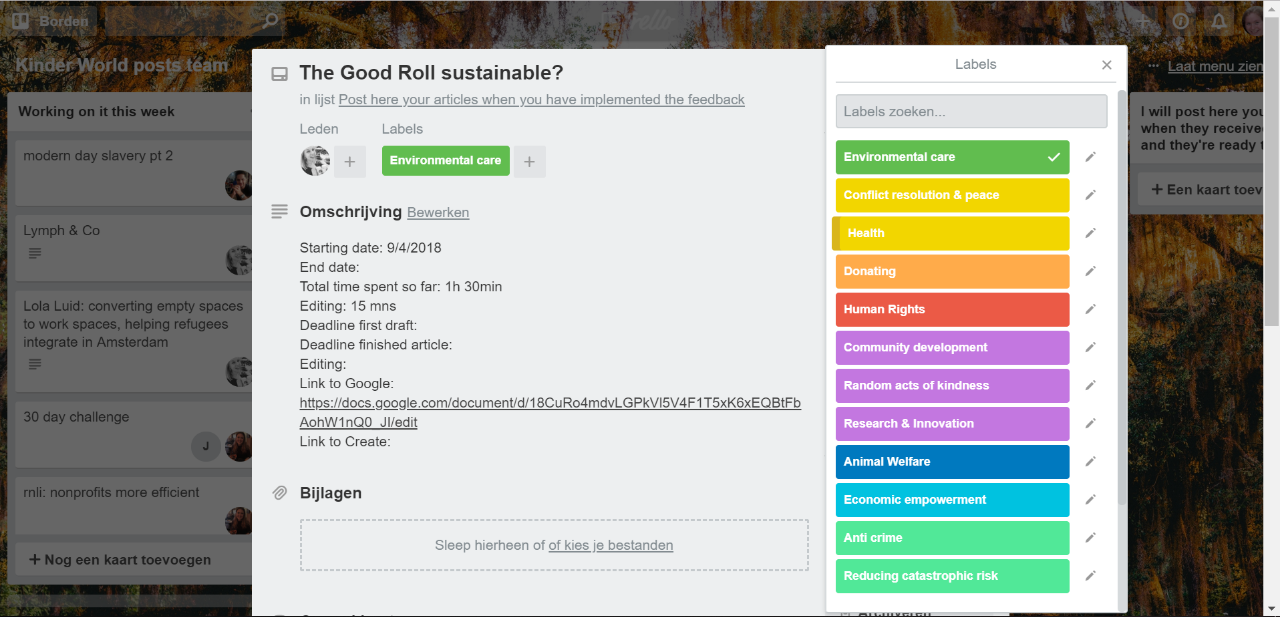Click the magnifier icon in the header search
Screen dimensions: 1280x617
coord(270,20)
